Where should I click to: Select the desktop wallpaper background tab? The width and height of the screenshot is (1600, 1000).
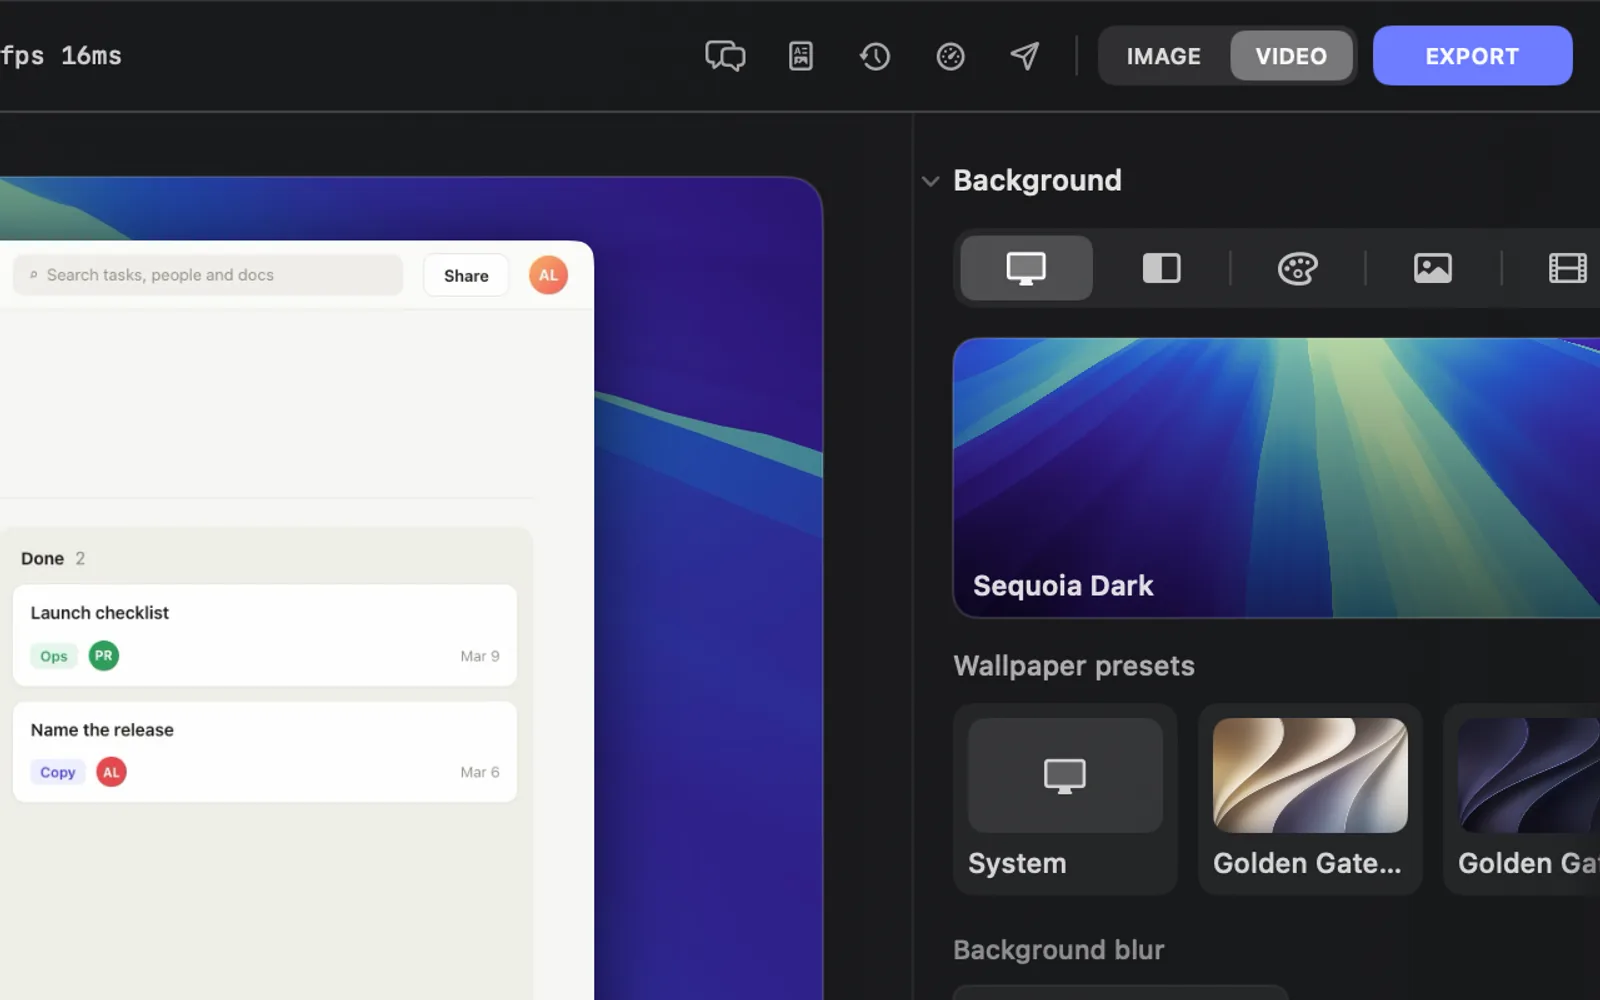1026,268
